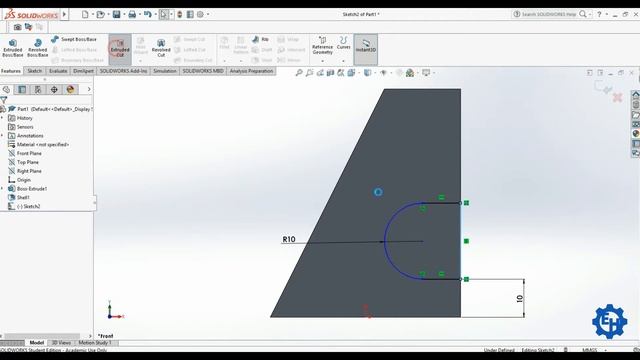The height and width of the screenshot is (360, 640).
Task: Open ConfigurationManager tab
Action: click(x=38, y=89)
